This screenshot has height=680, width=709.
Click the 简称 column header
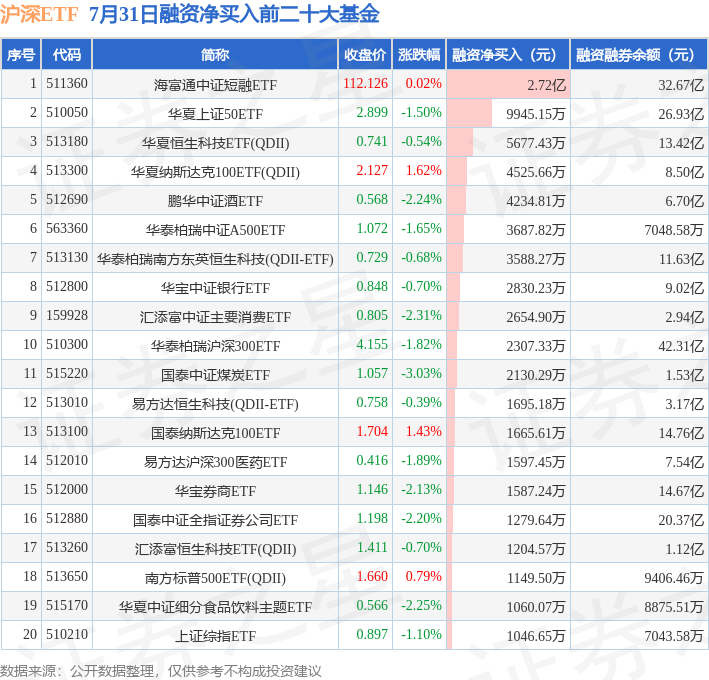click(215, 55)
